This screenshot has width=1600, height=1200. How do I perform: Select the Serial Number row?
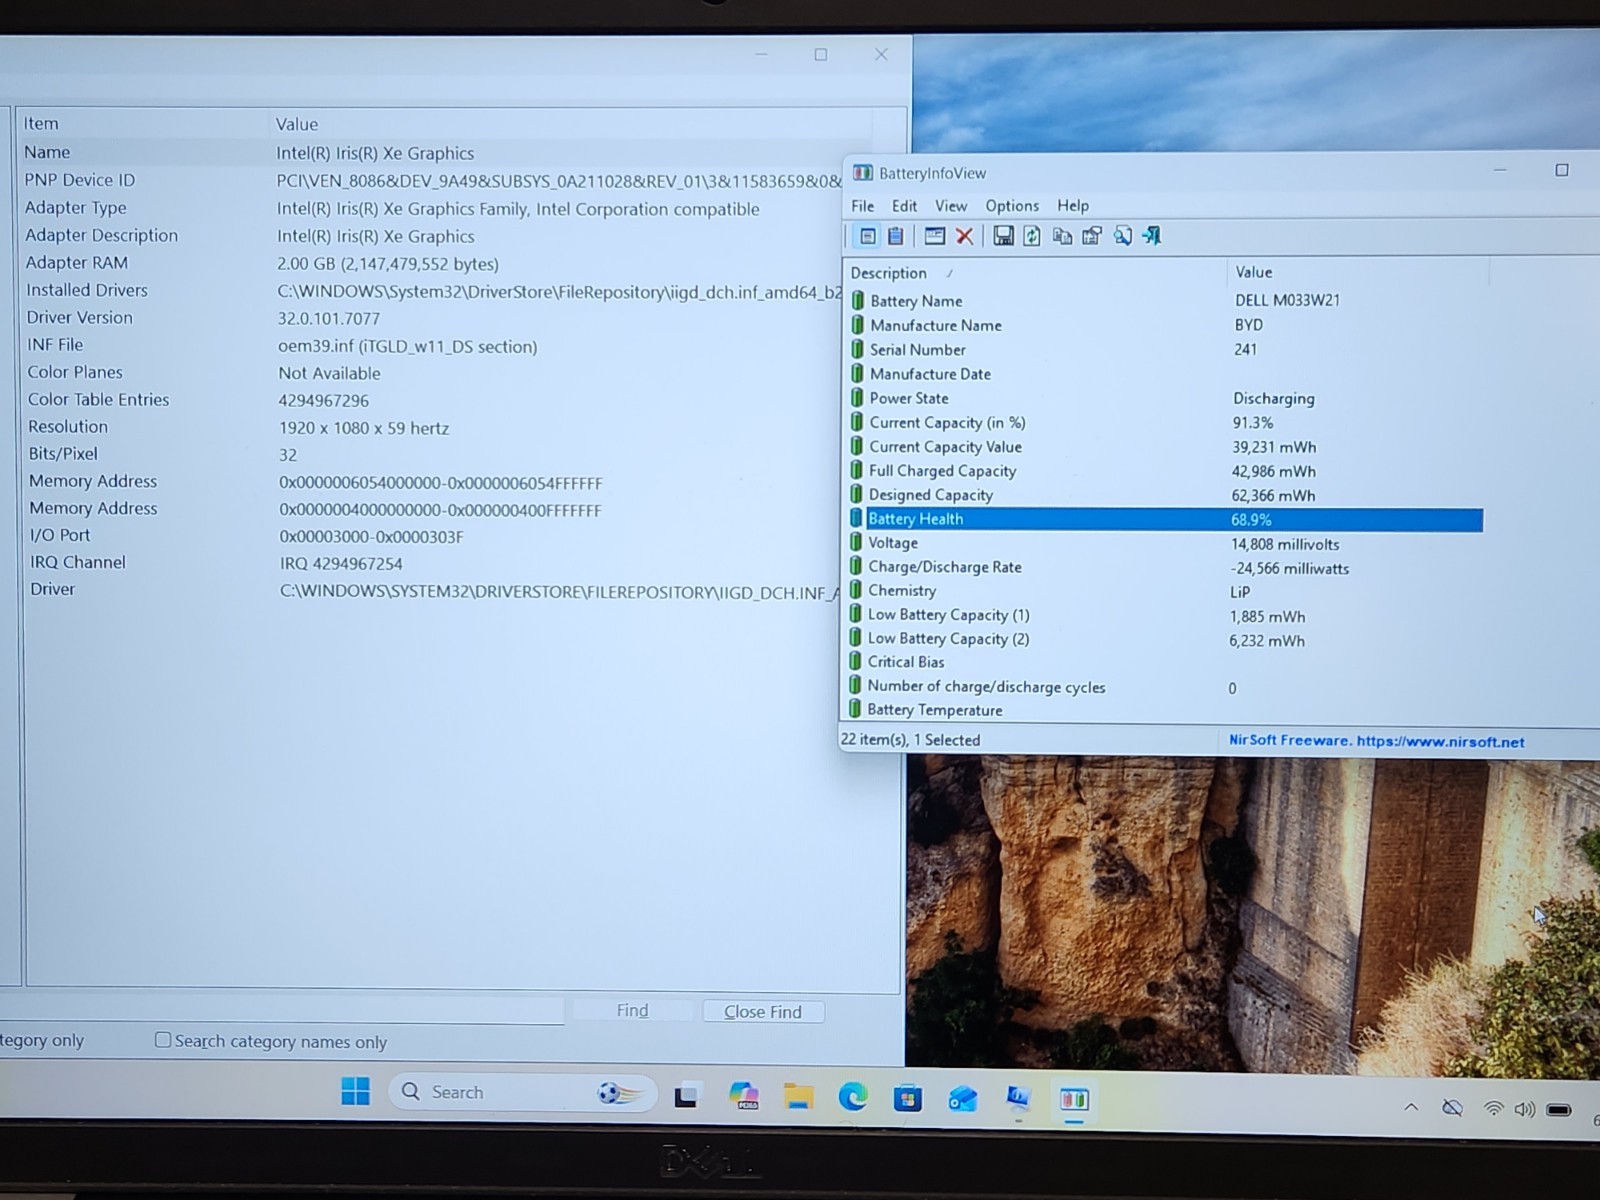[1165, 349]
